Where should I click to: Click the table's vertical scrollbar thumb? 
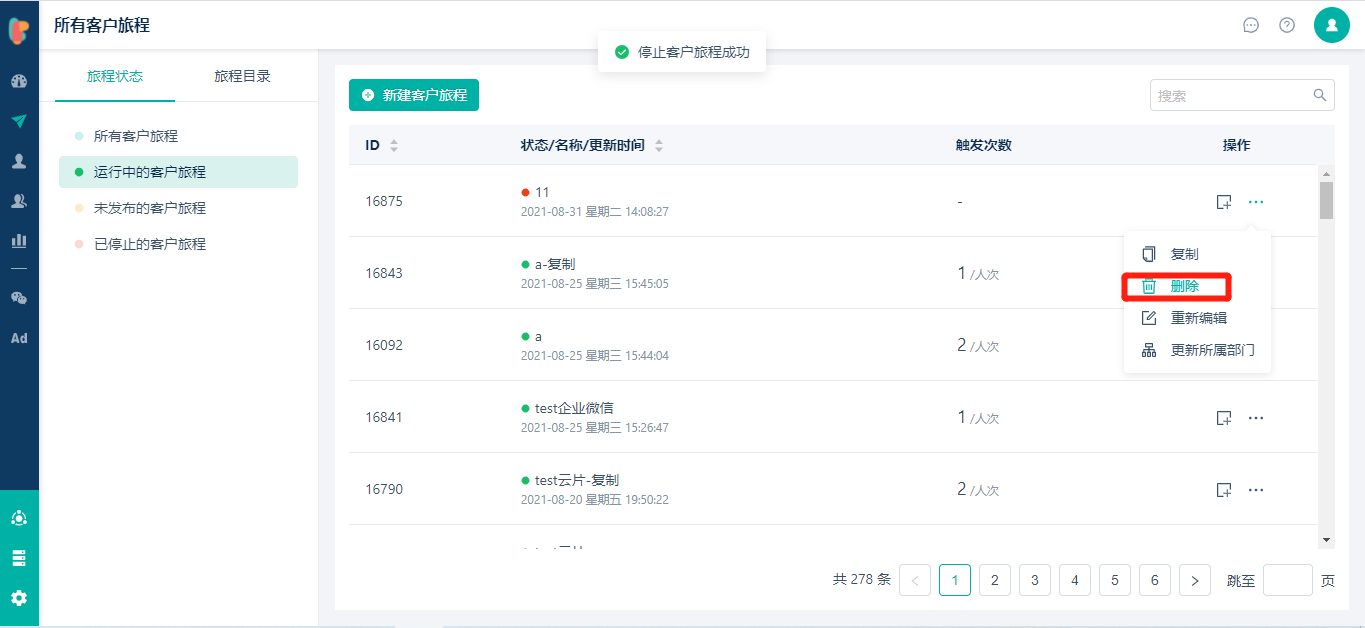tap(1327, 200)
